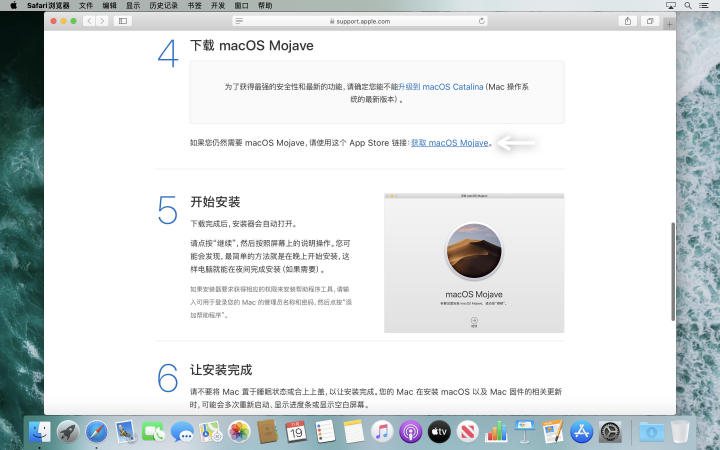Open News in the Dock
The image size is (720, 450).
(x=467, y=432)
